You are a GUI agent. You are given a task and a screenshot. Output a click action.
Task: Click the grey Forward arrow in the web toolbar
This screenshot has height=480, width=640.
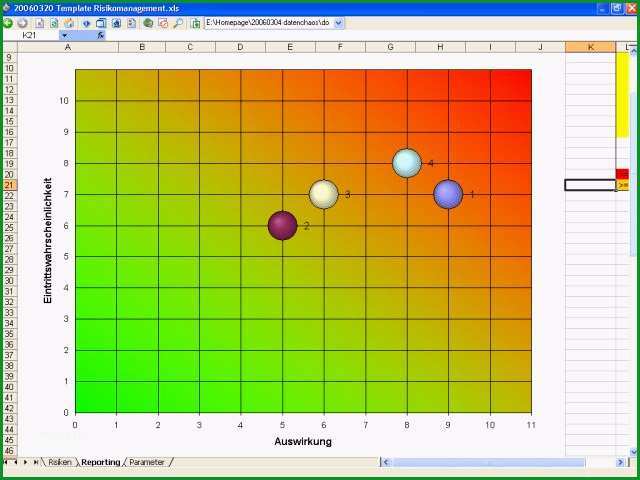pos(22,23)
